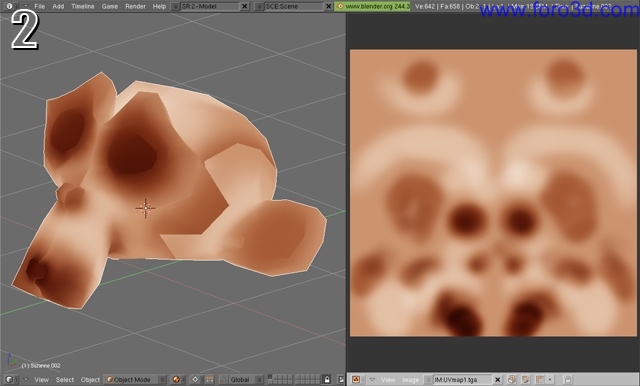Open the image browse selector beside IM:UVmap1.tga
Image resolution: width=640 pixels, height=386 pixels.
pyautogui.click(x=429, y=379)
